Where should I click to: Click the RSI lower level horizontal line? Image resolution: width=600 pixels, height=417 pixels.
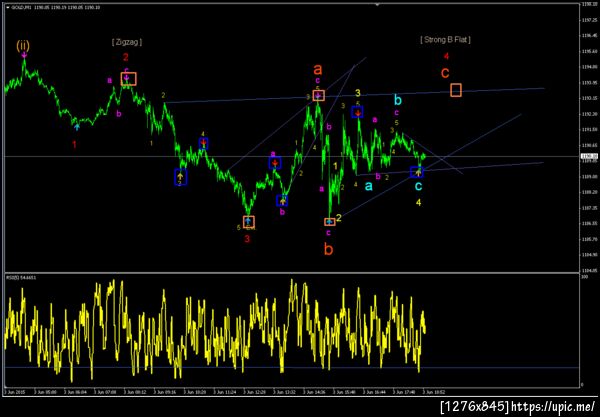click(292, 368)
